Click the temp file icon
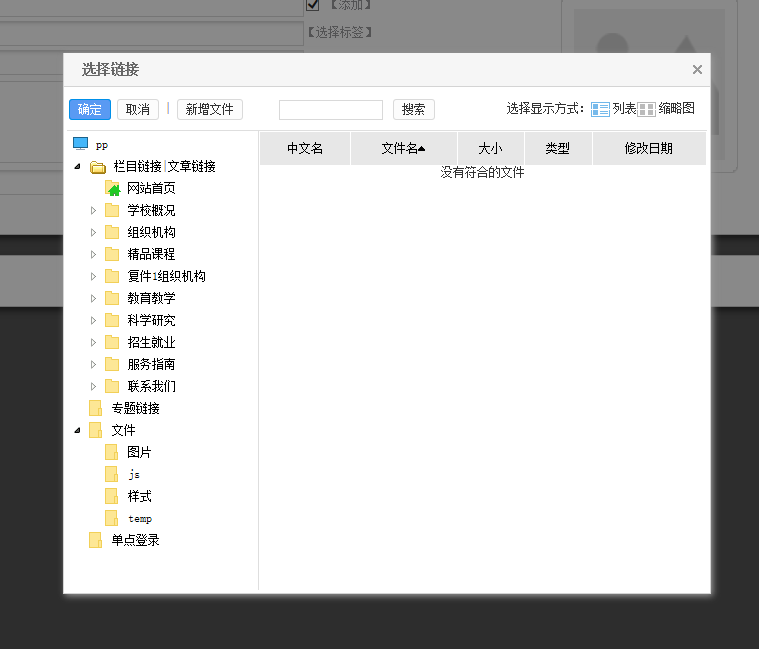Screen dimensions: 759x649 pyautogui.click(x=112, y=518)
